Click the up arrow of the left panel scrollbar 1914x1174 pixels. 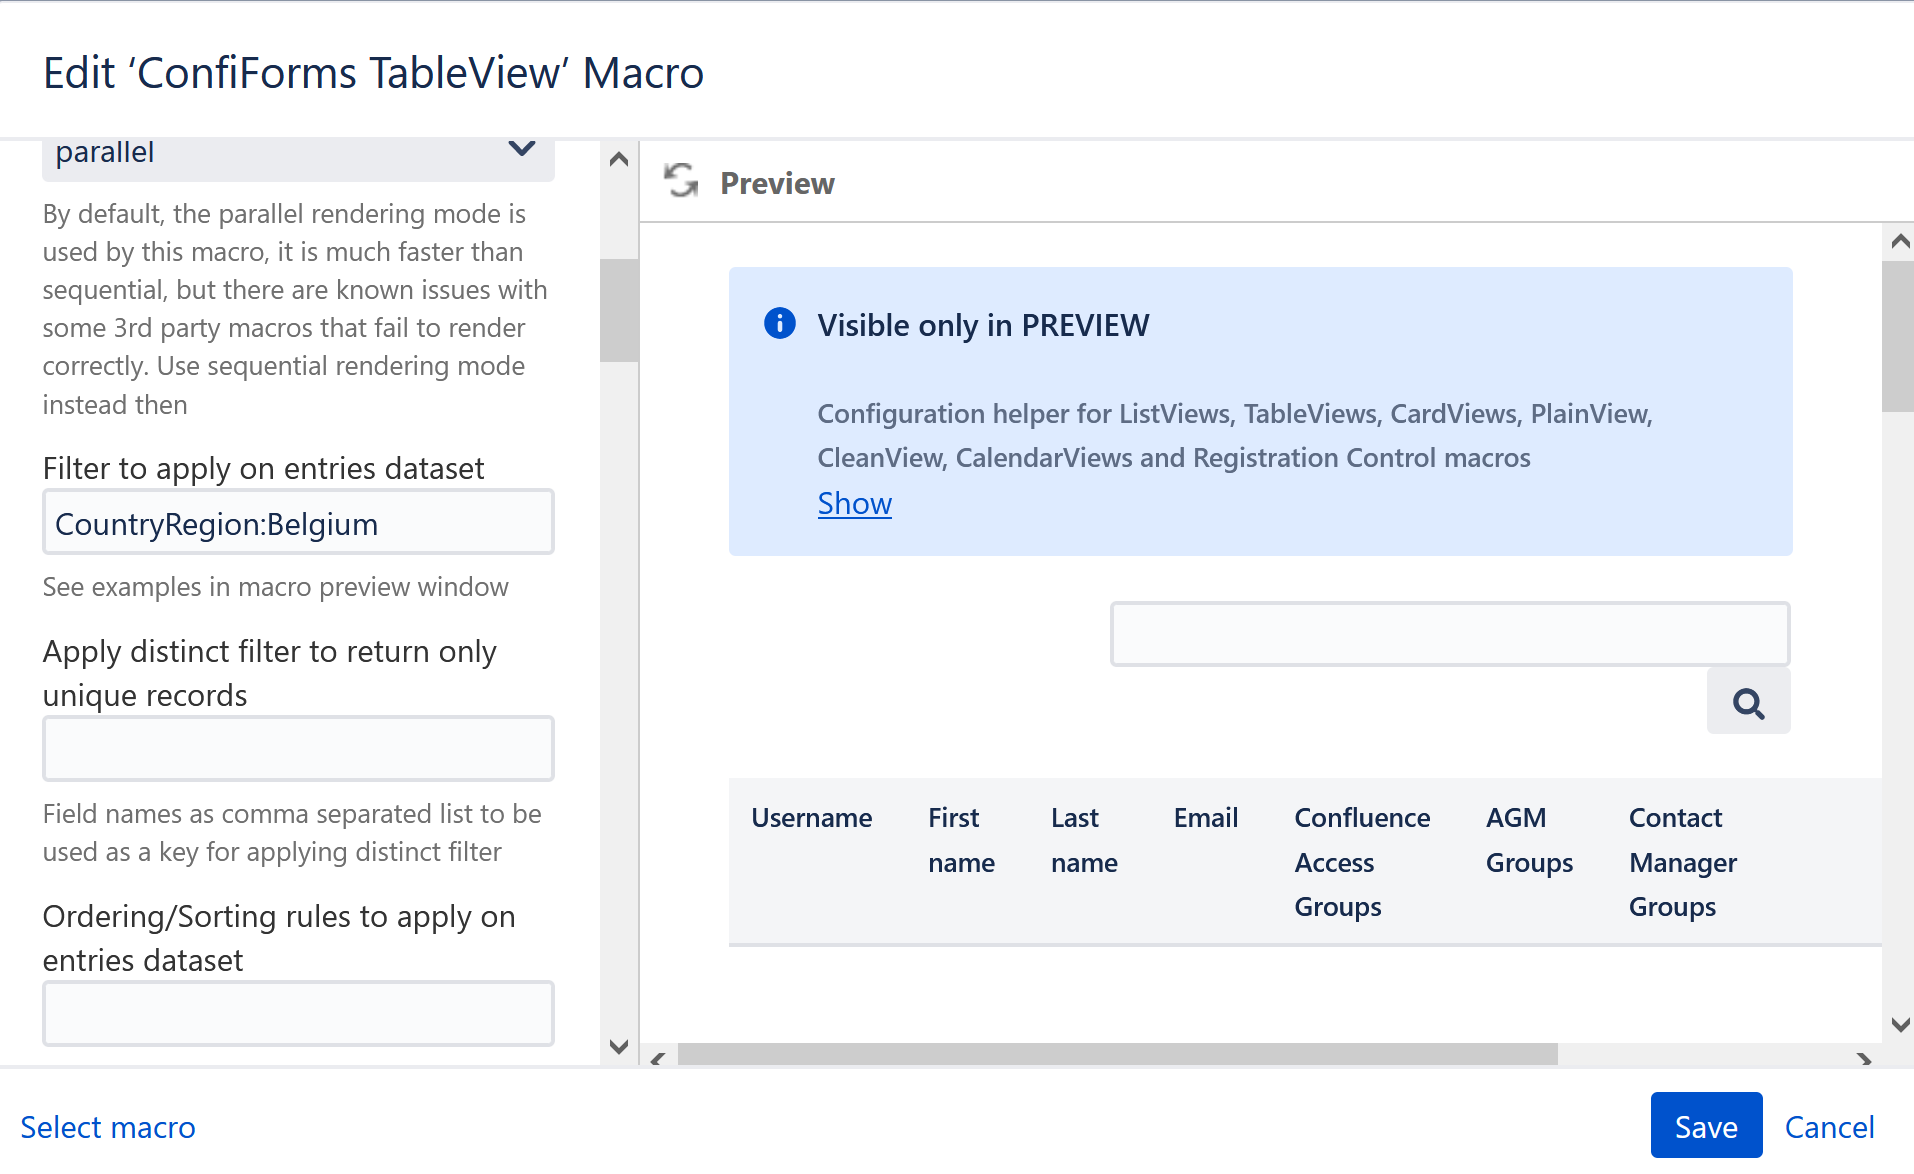pos(618,159)
